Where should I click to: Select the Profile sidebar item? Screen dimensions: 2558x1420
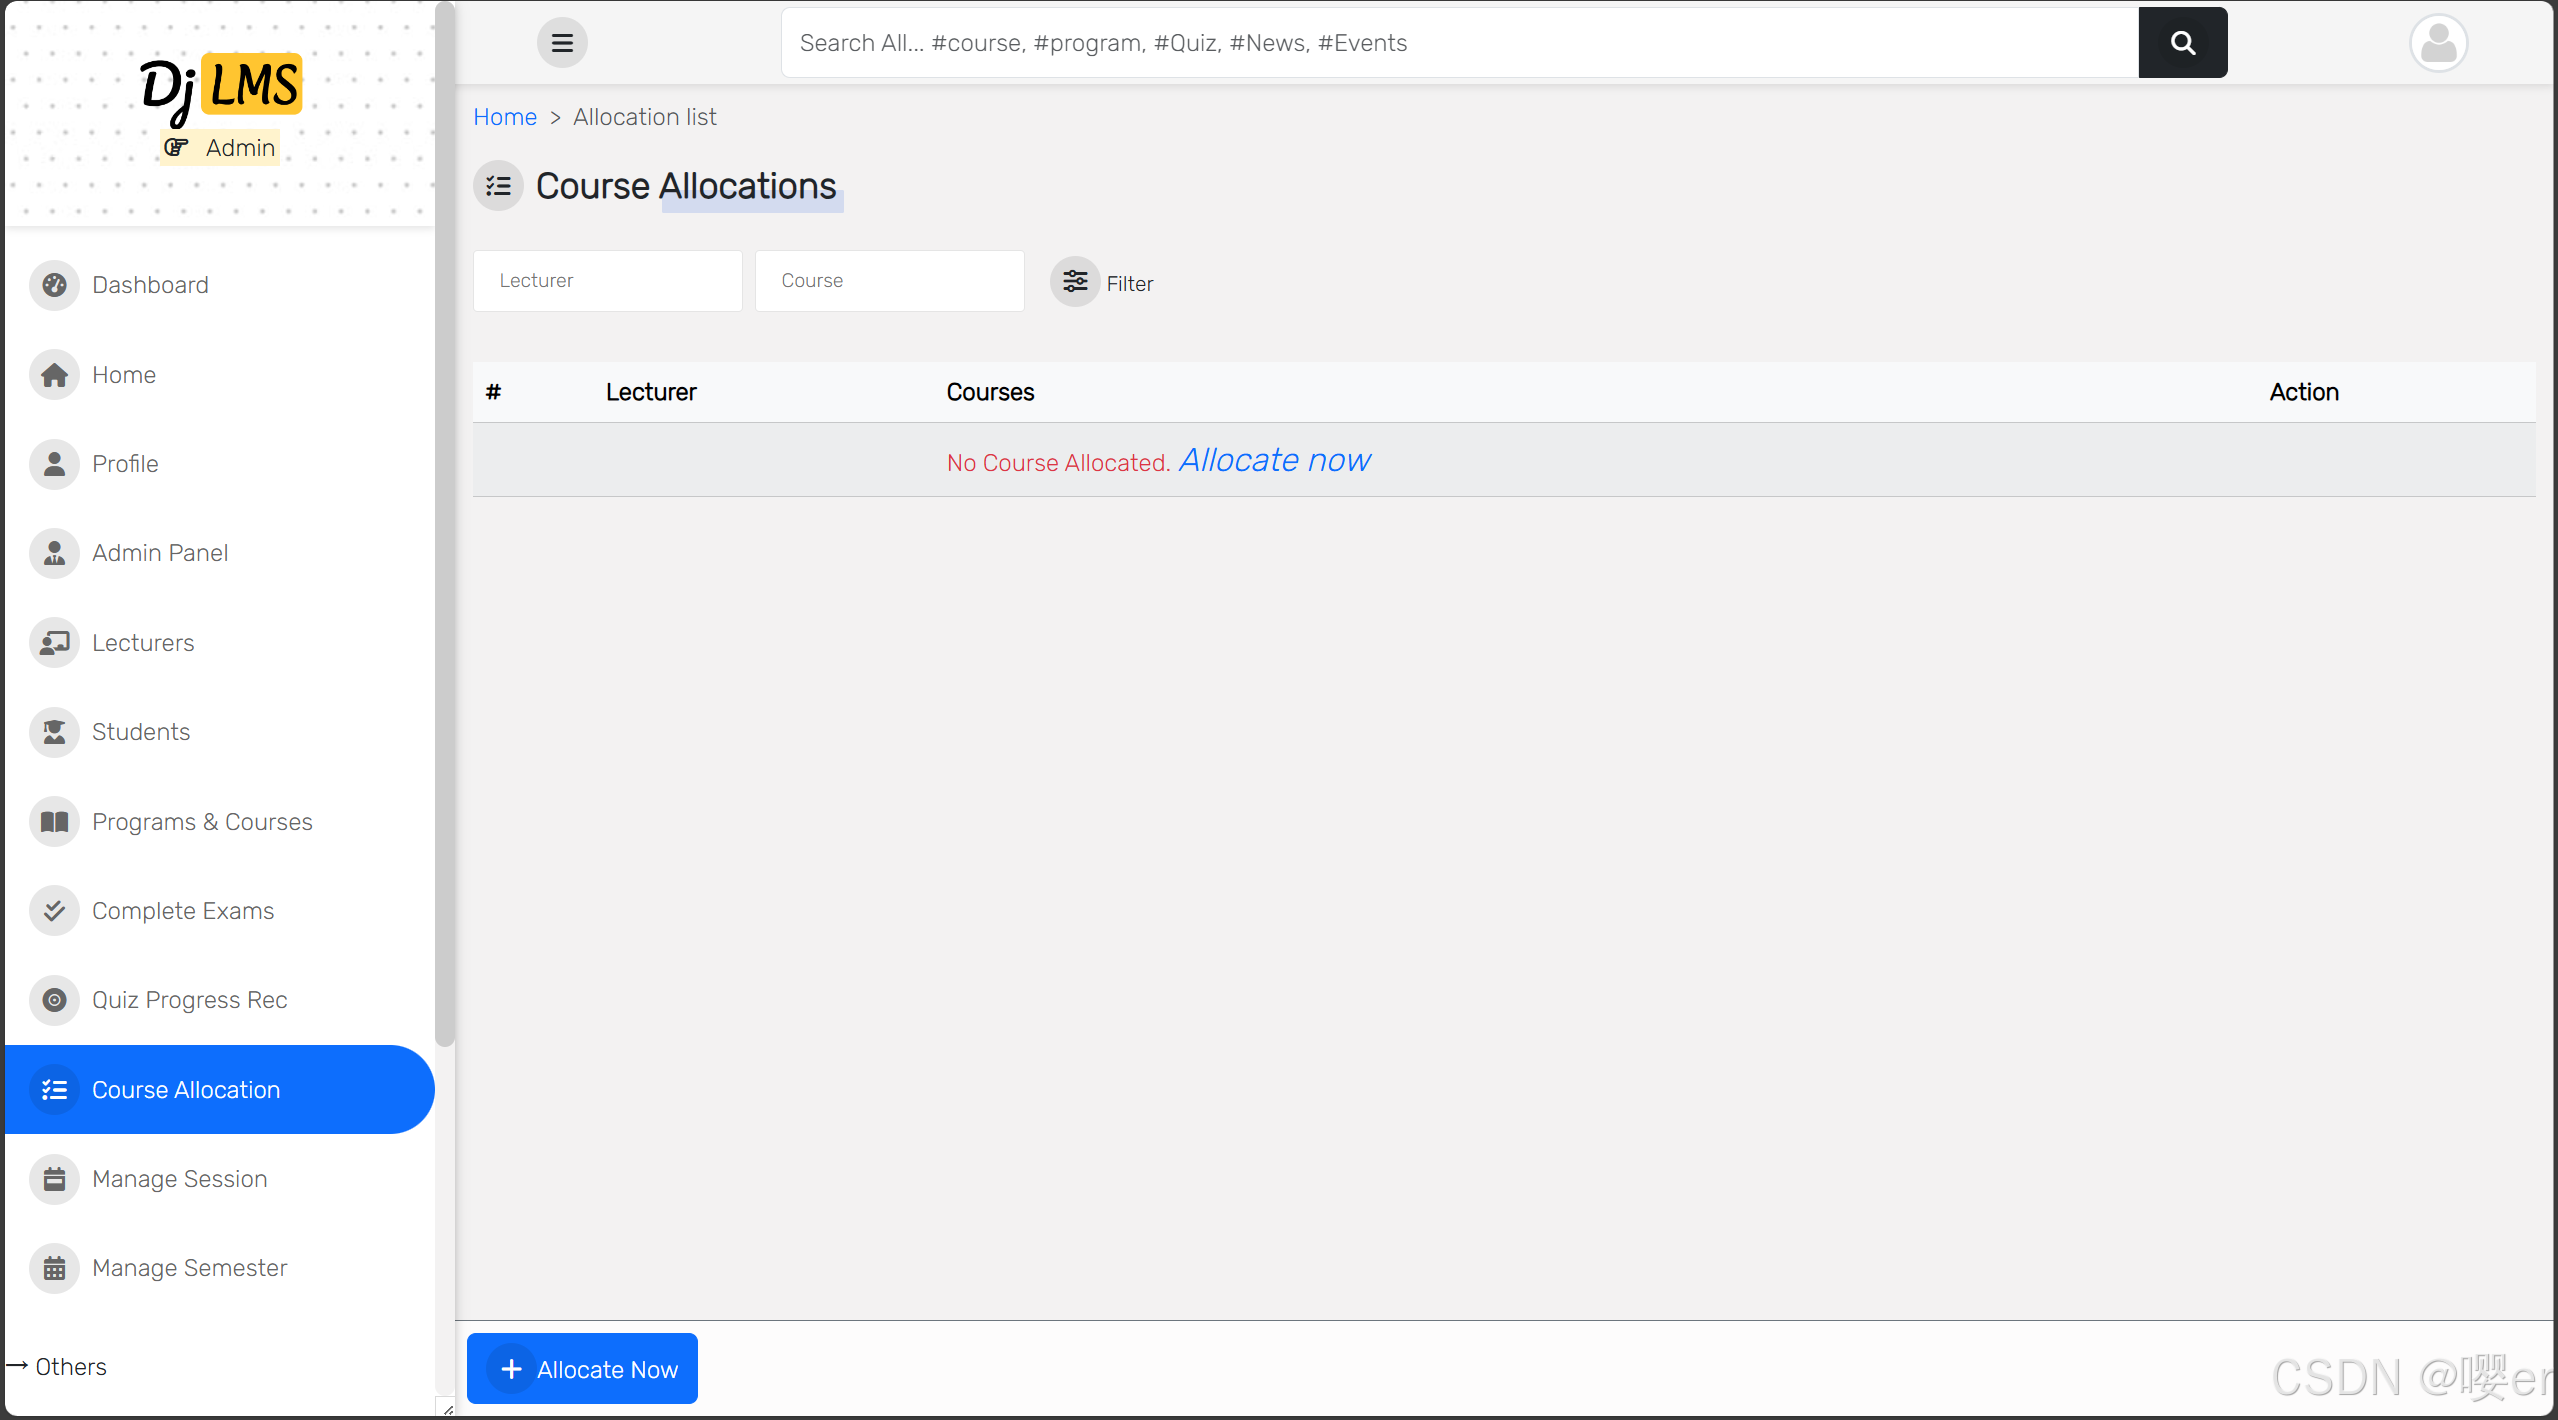click(x=125, y=464)
